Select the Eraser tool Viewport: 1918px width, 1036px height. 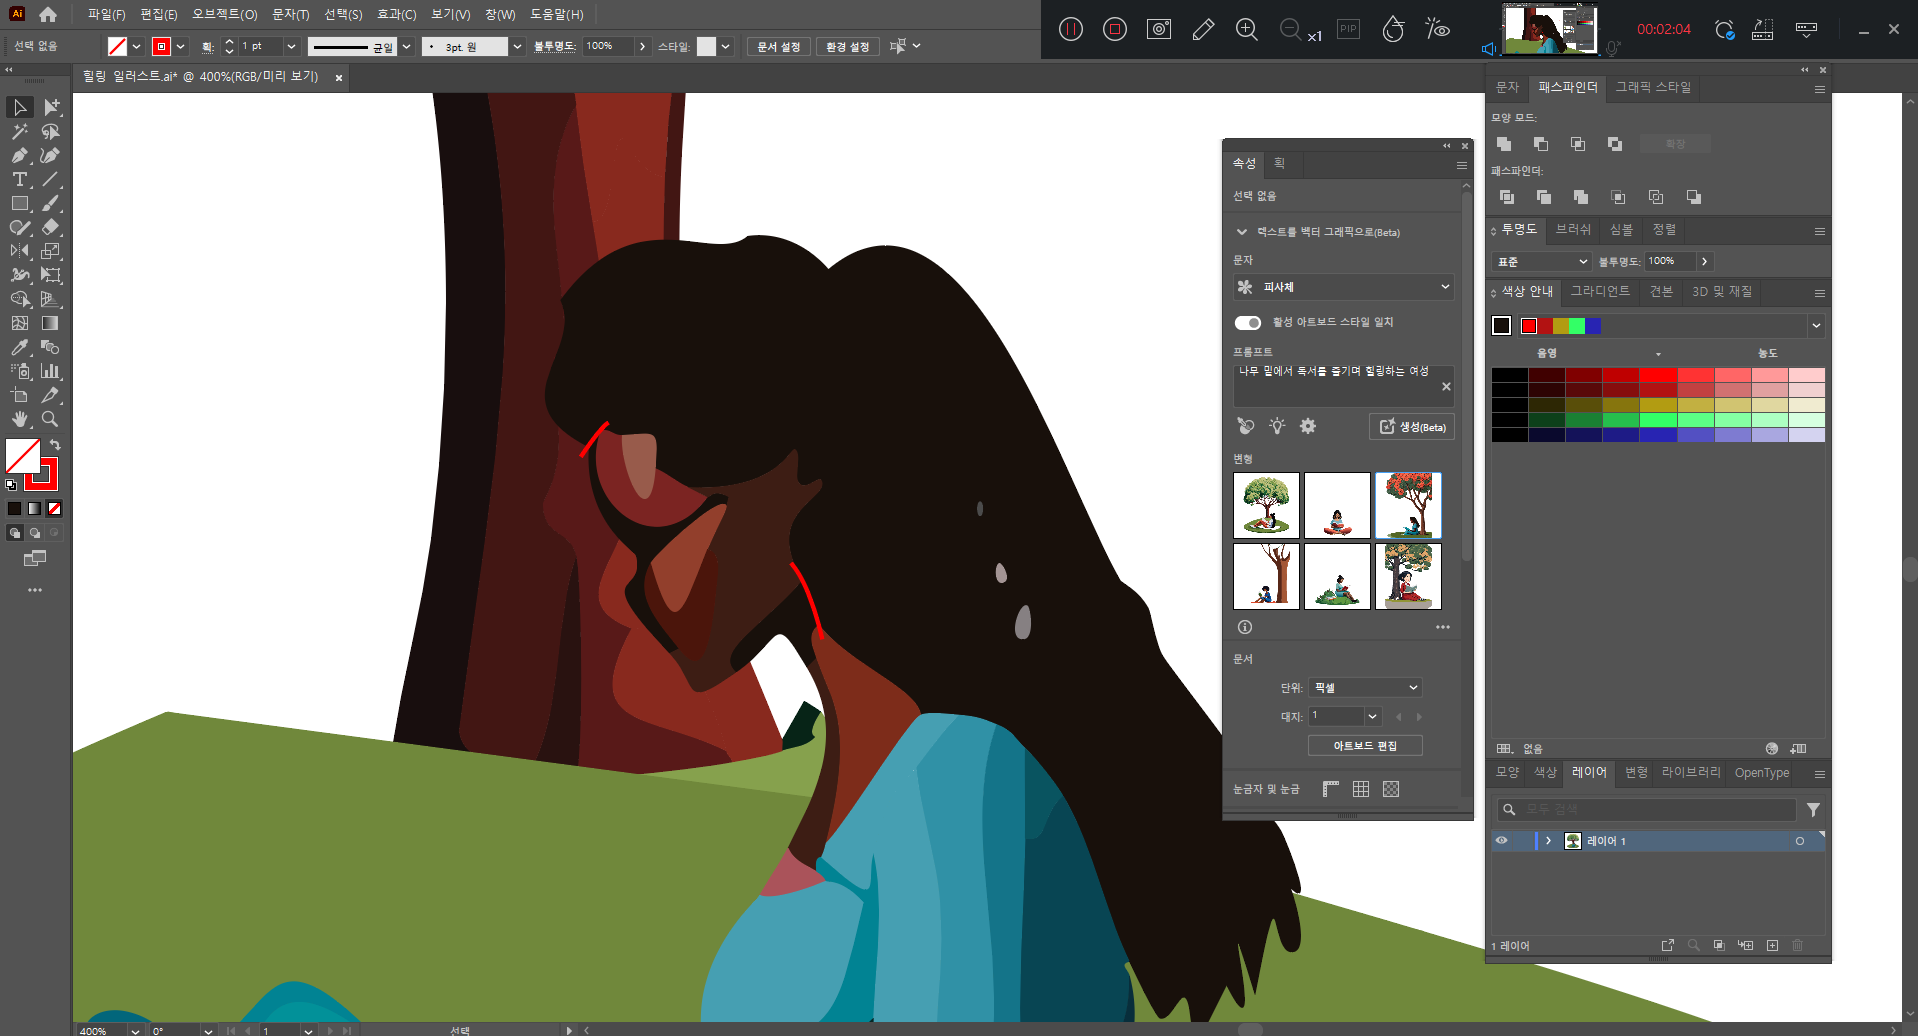click(51, 227)
